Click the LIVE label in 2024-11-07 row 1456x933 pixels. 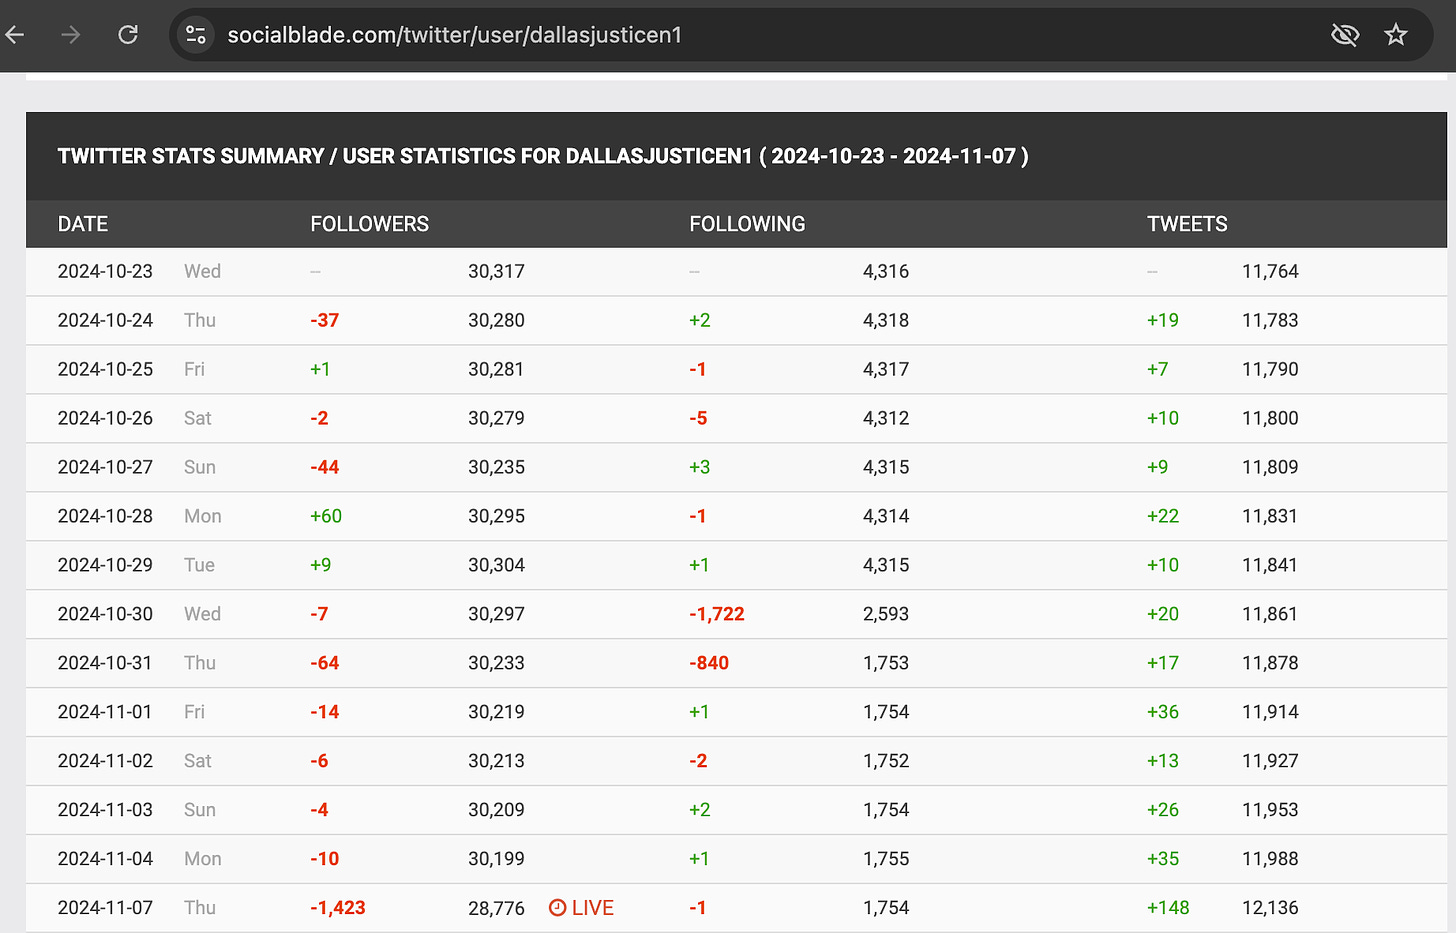[x=593, y=908]
